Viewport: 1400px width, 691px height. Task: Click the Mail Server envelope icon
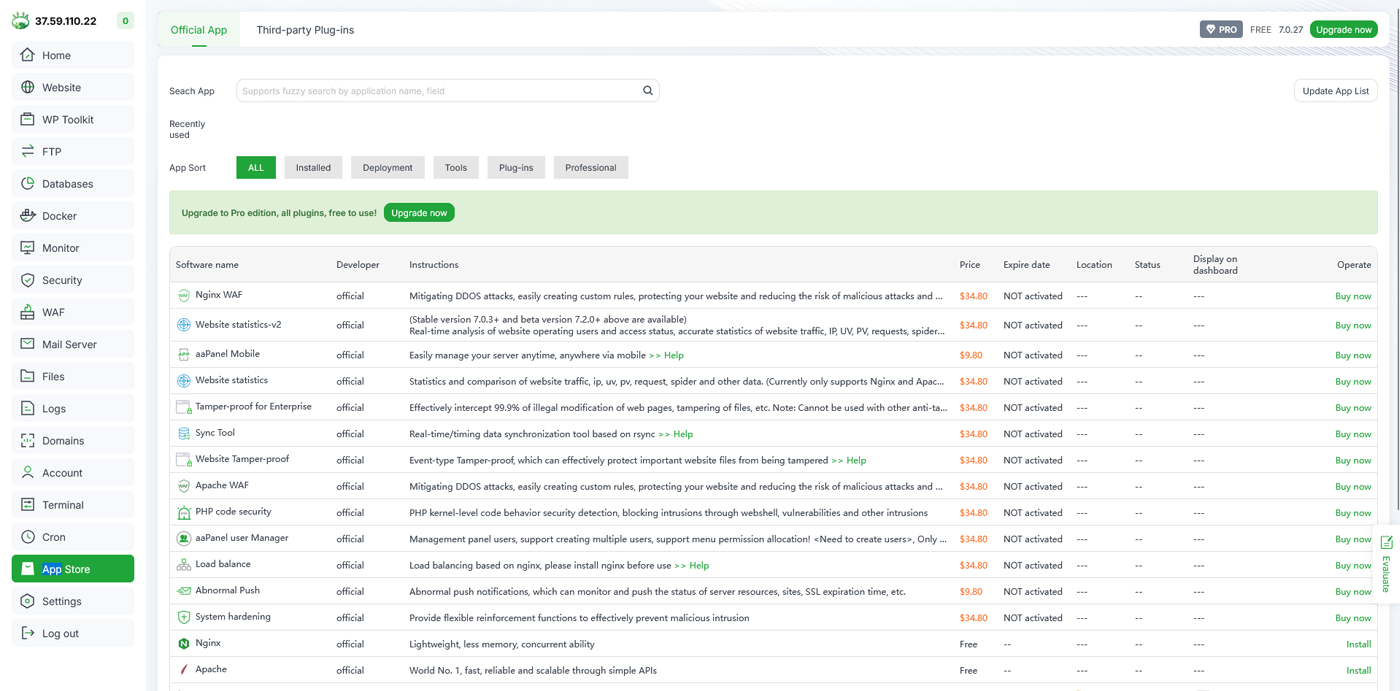28,344
